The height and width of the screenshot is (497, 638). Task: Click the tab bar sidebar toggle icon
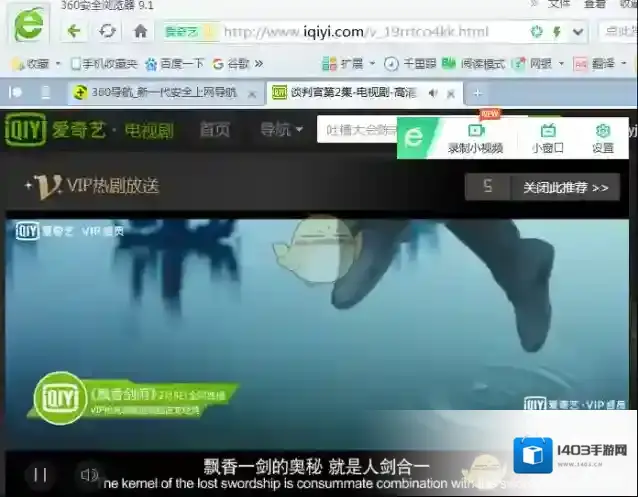click(x=15, y=93)
